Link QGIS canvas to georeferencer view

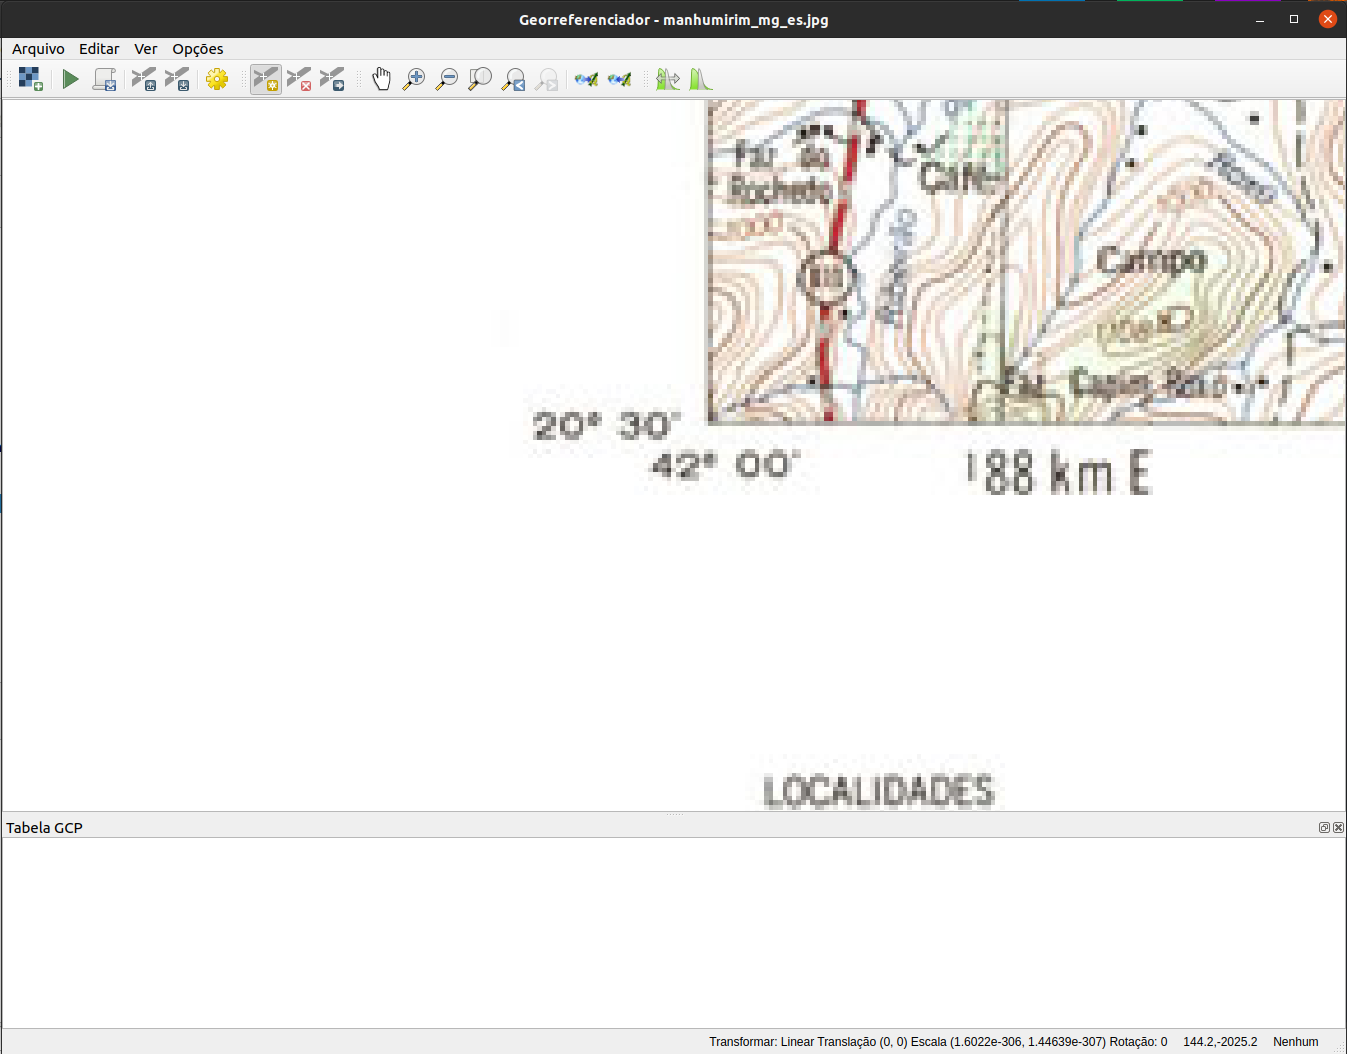pos(620,79)
